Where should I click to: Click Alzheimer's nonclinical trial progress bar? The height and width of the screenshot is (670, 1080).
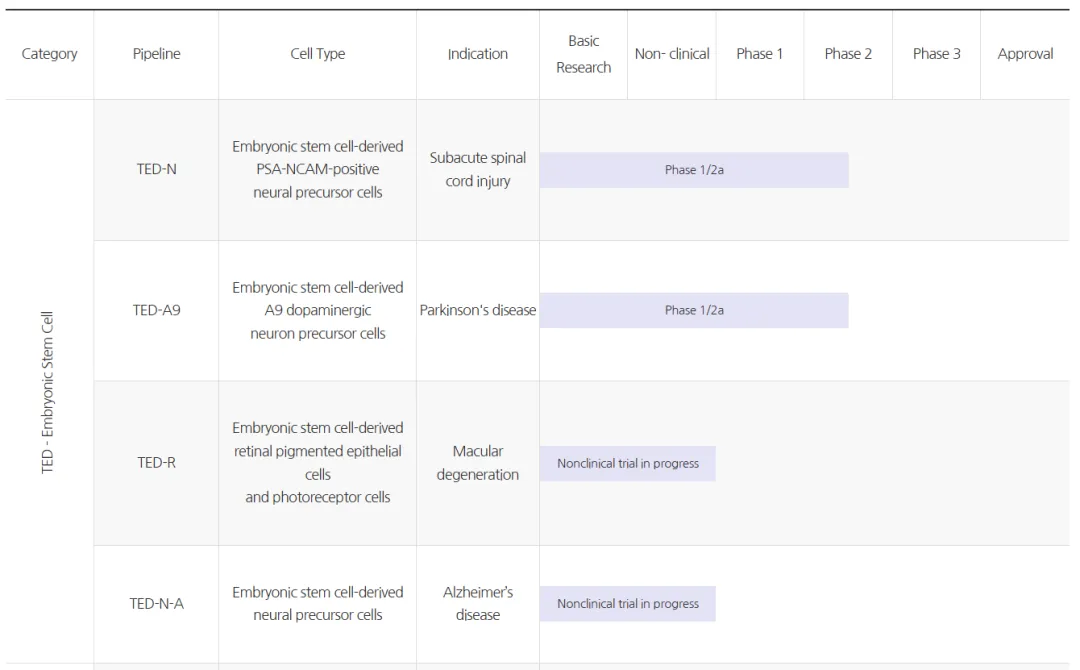pyautogui.click(x=627, y=603)
